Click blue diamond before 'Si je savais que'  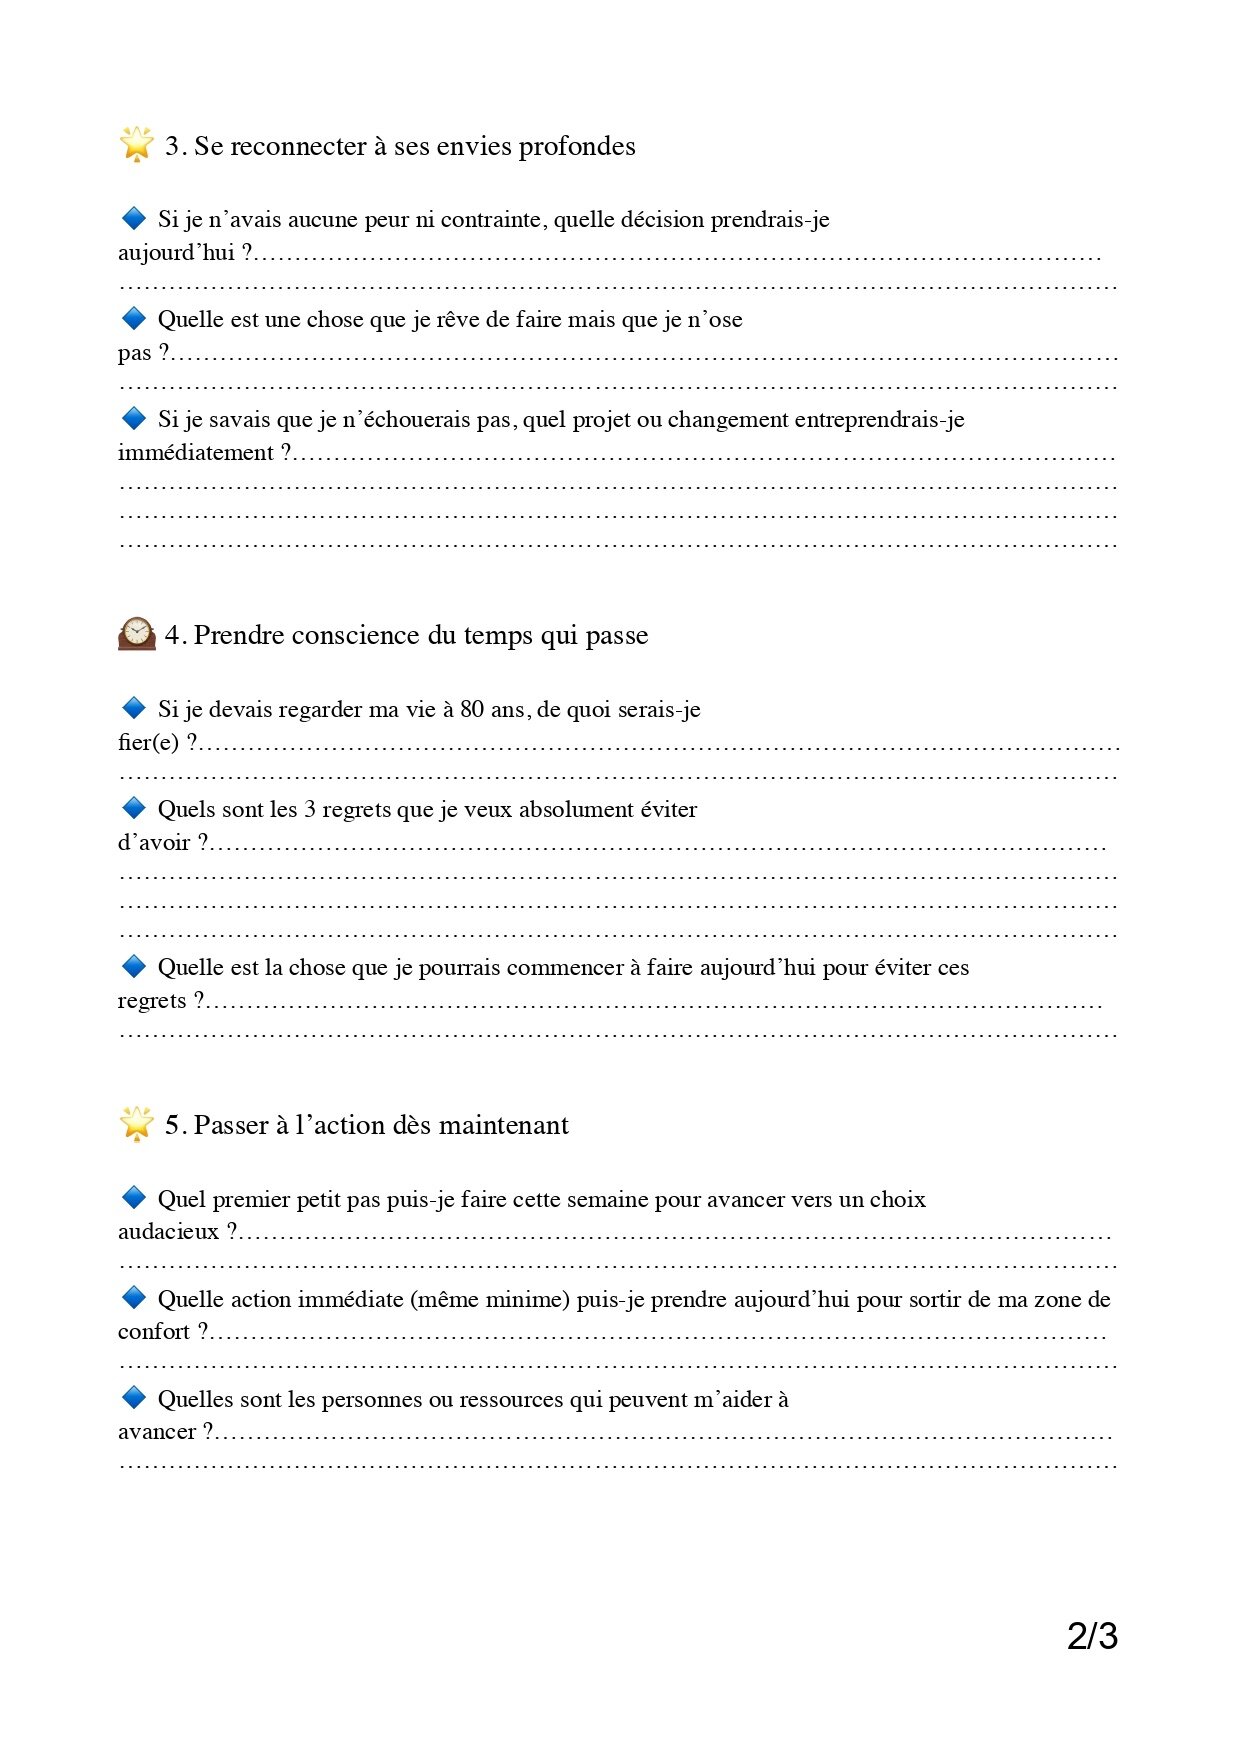pos(133,418)
